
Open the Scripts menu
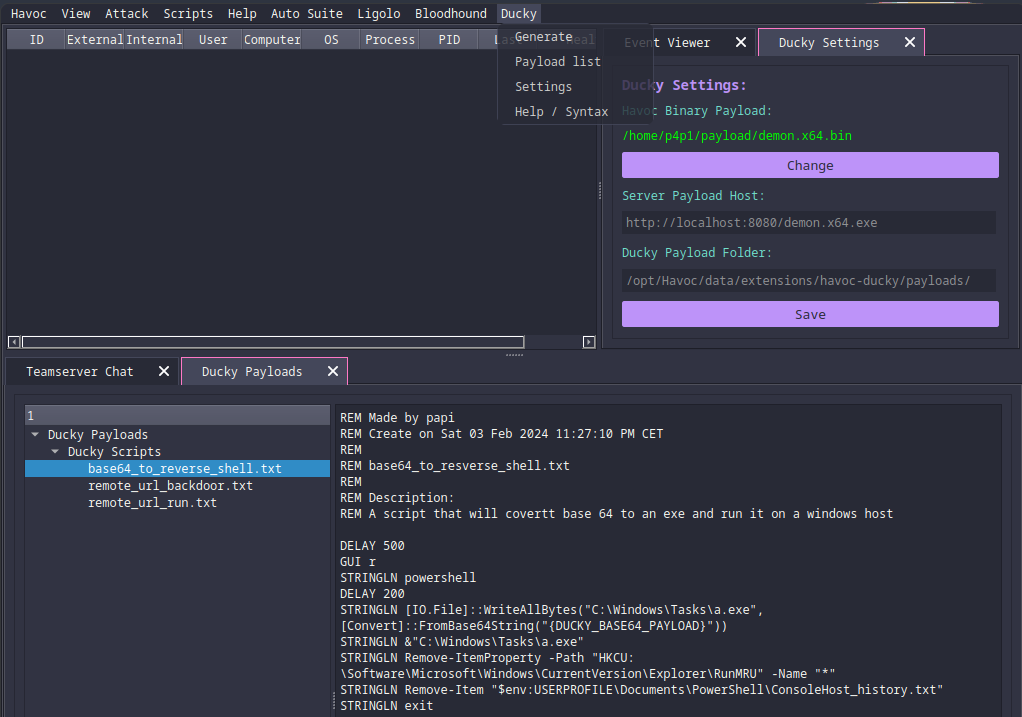coord(188,14)
